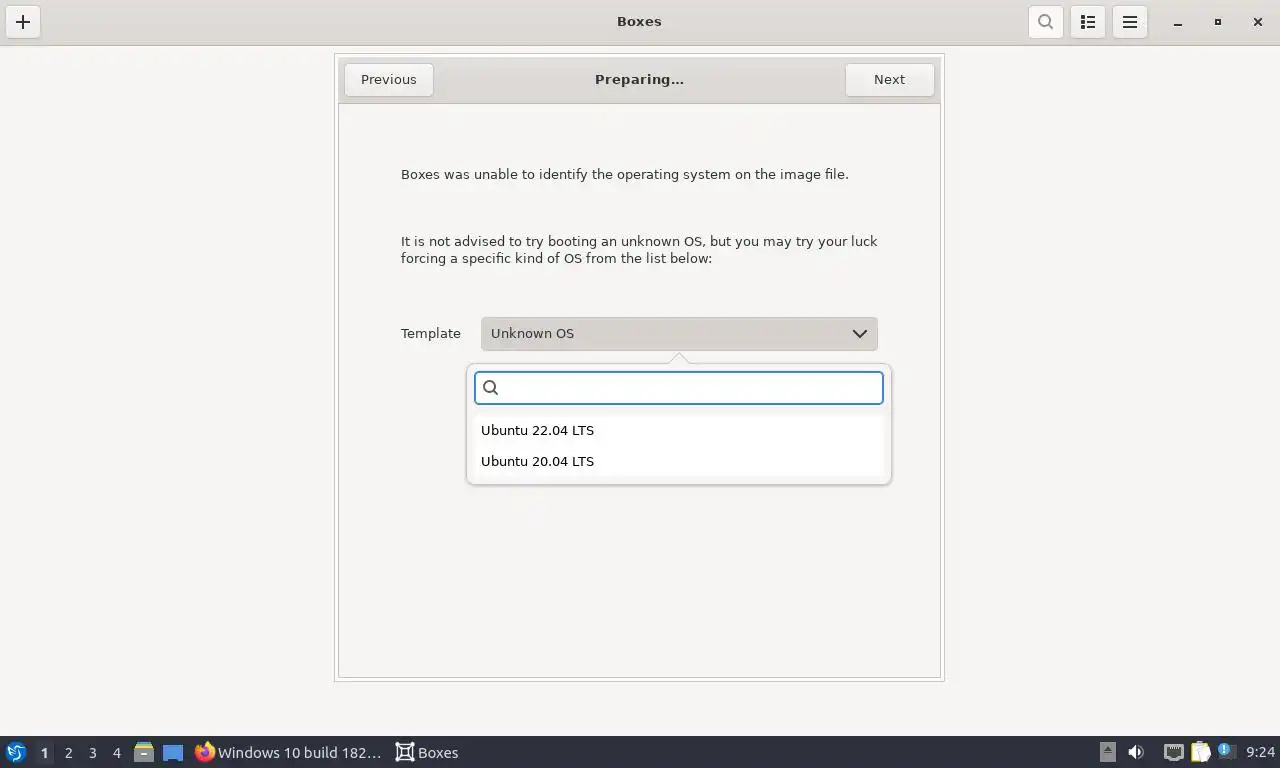
Task: Choose Ubuntu 20.04 LTS template
Action: click(x=679, y=461)
